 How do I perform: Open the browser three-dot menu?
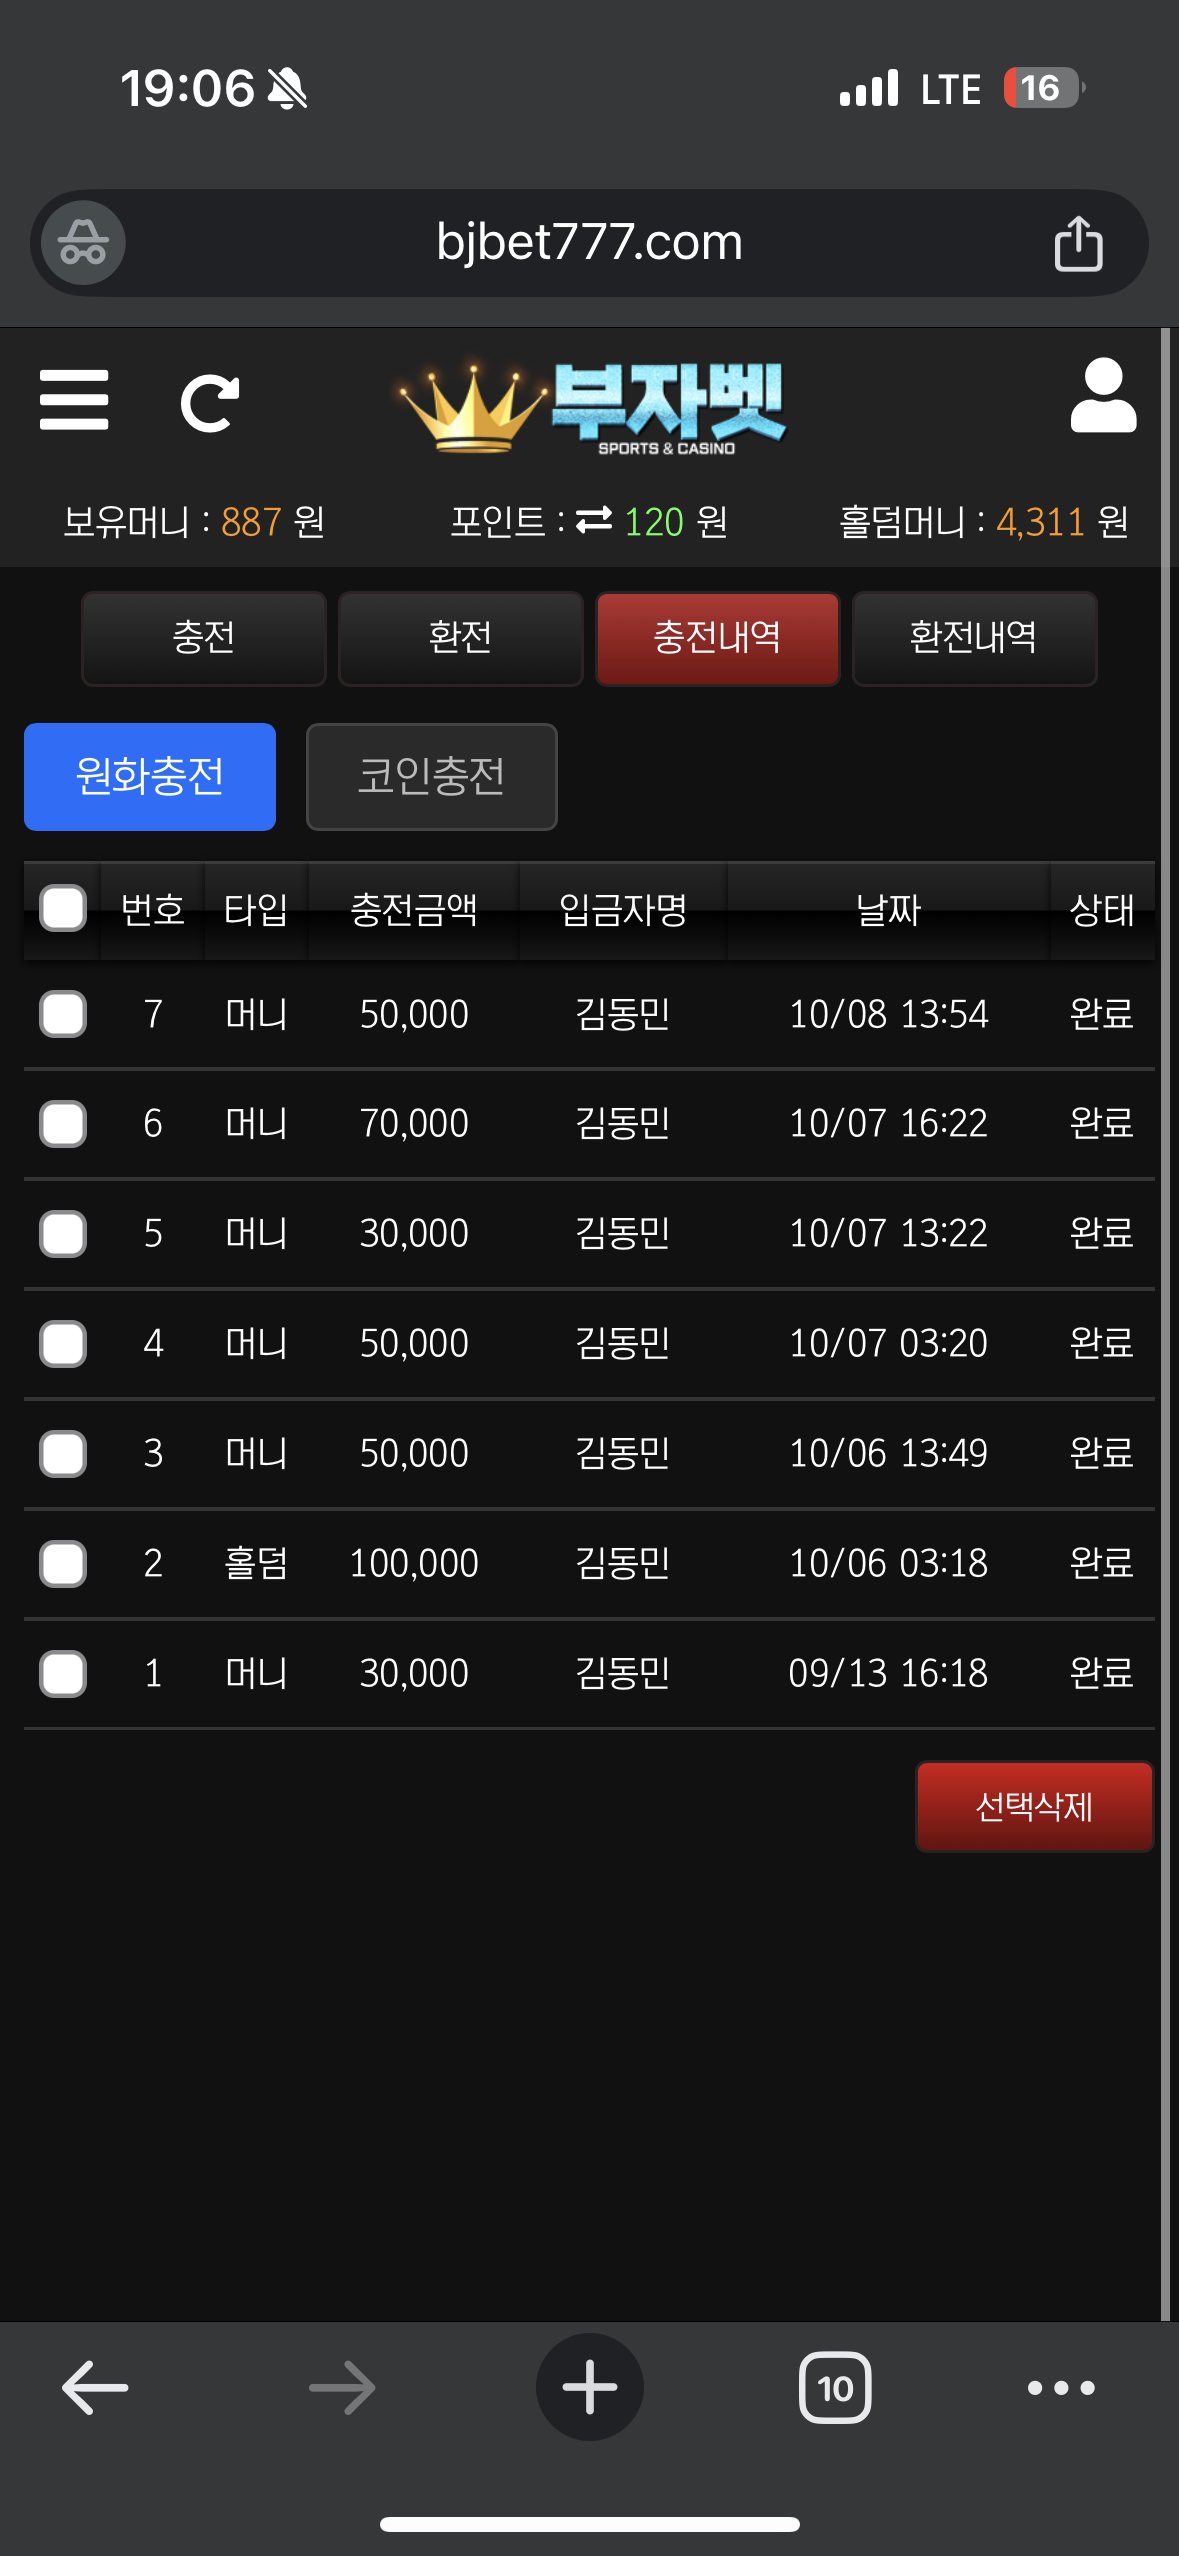pyautogui.click(x=1061, y=2388)
